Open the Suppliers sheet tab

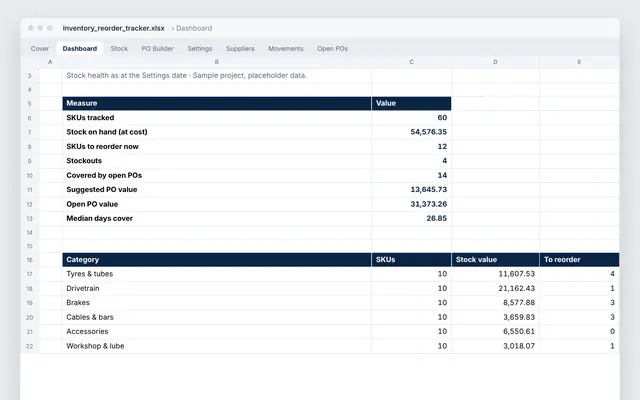click(240, 49)
